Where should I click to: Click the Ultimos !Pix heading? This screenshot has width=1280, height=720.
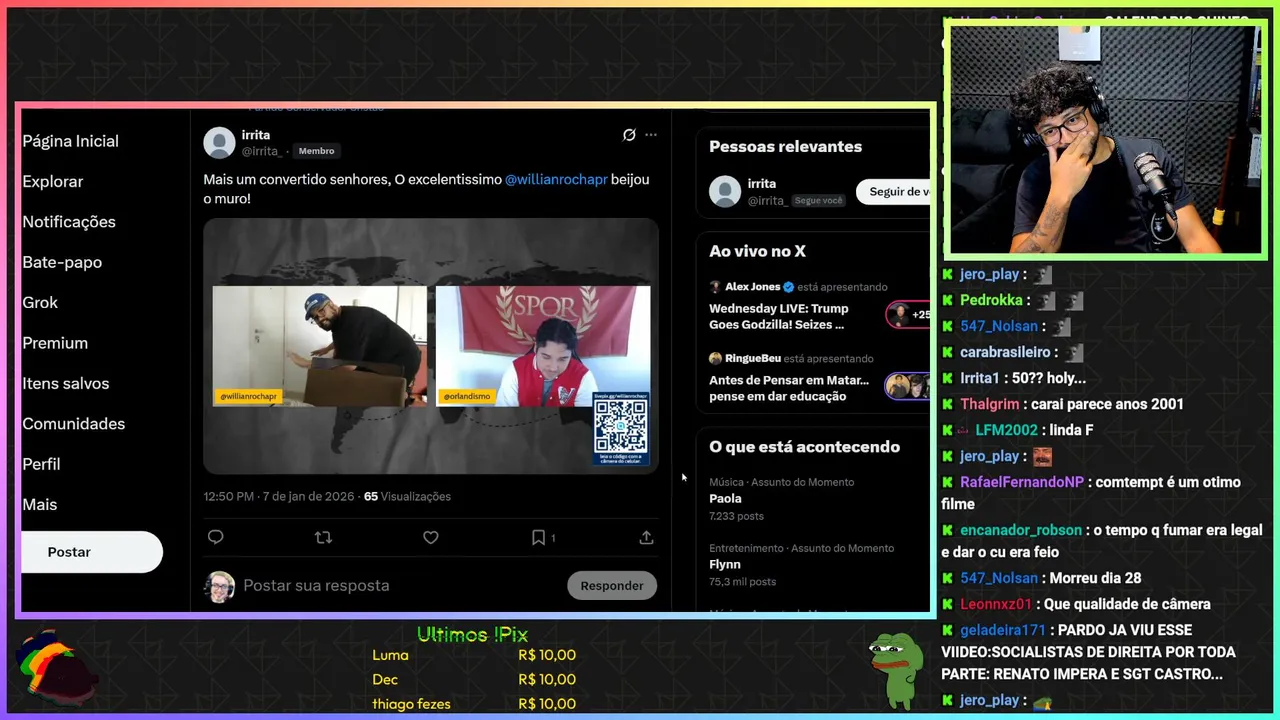472,634
